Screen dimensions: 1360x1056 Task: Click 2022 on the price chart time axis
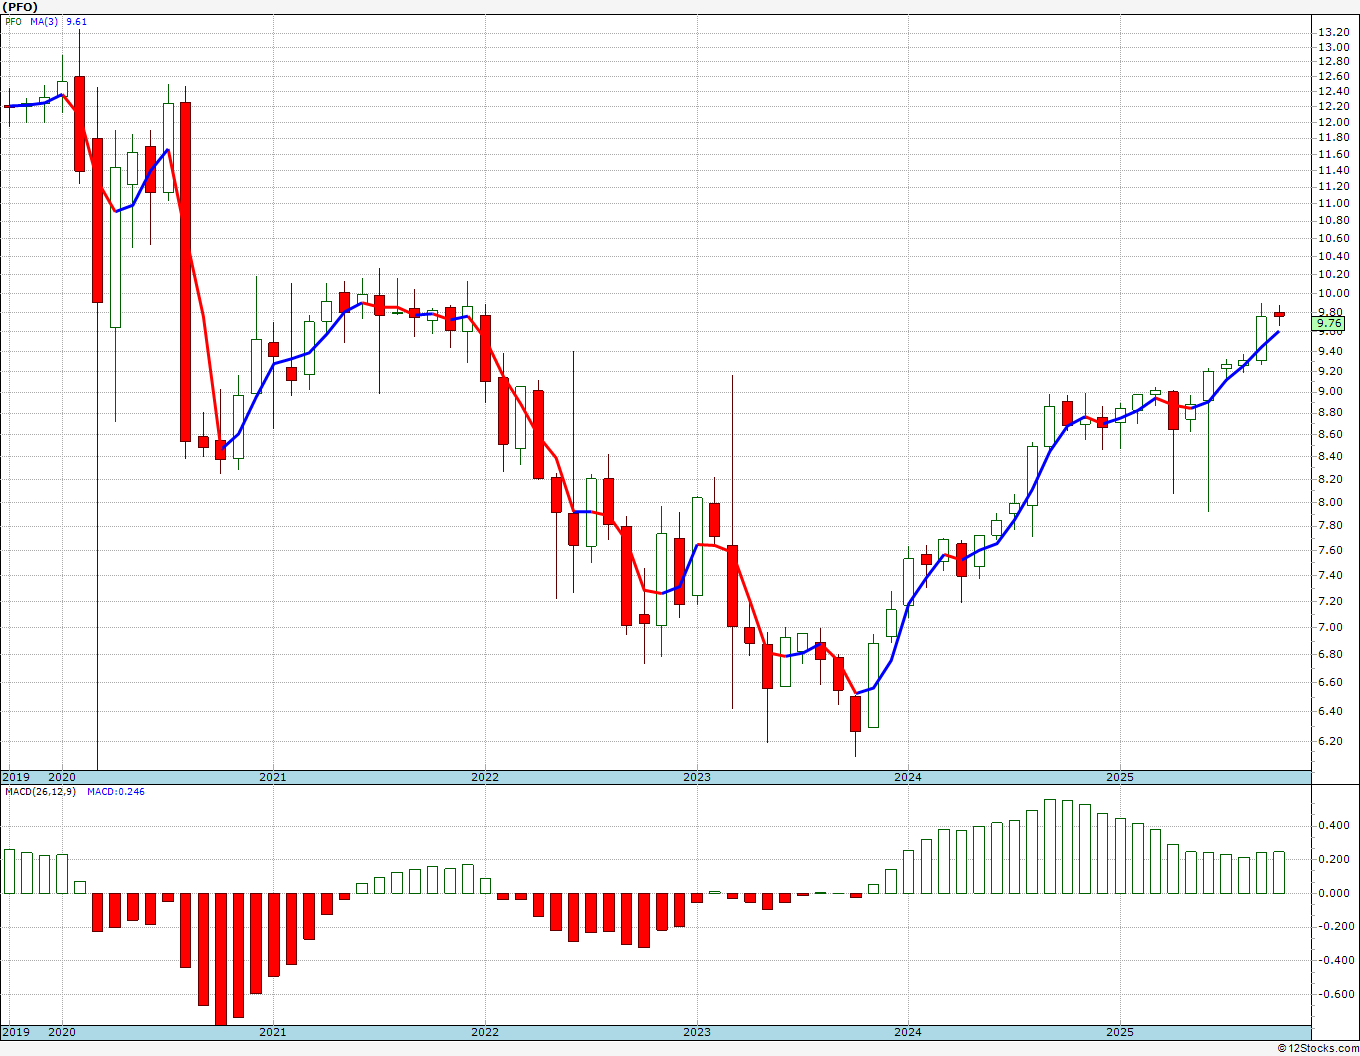(485, 777)
